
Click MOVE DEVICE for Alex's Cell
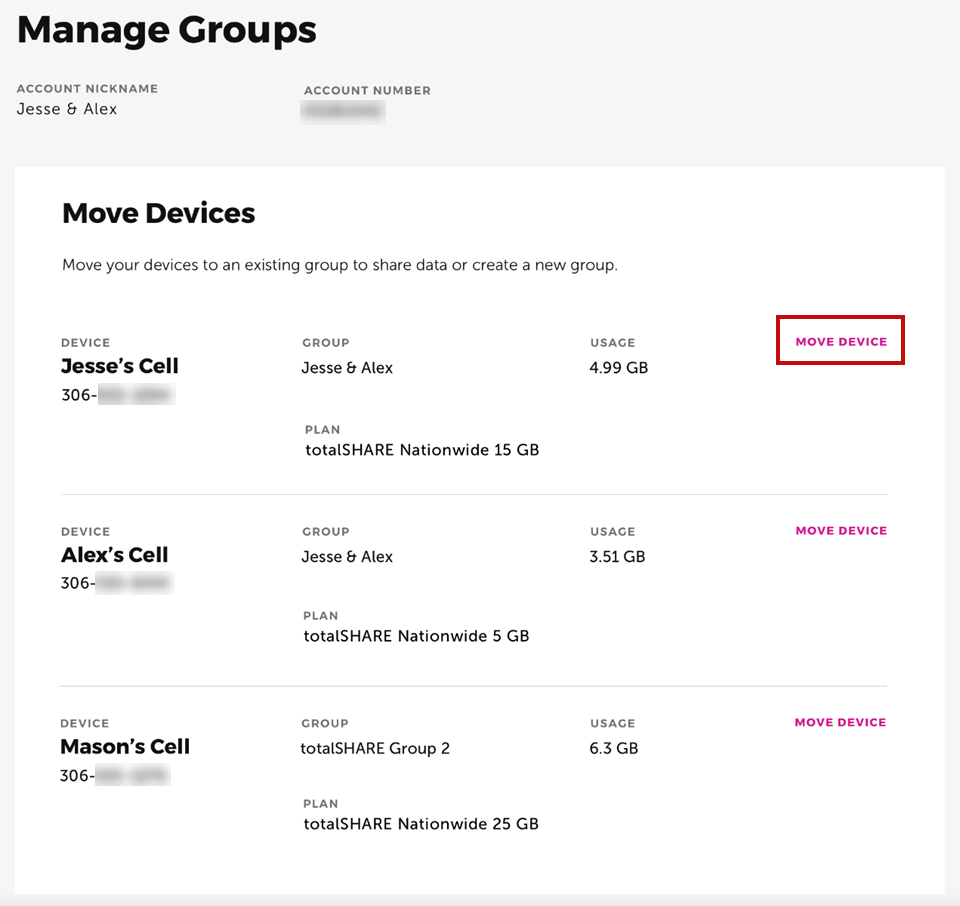(841, 530)
